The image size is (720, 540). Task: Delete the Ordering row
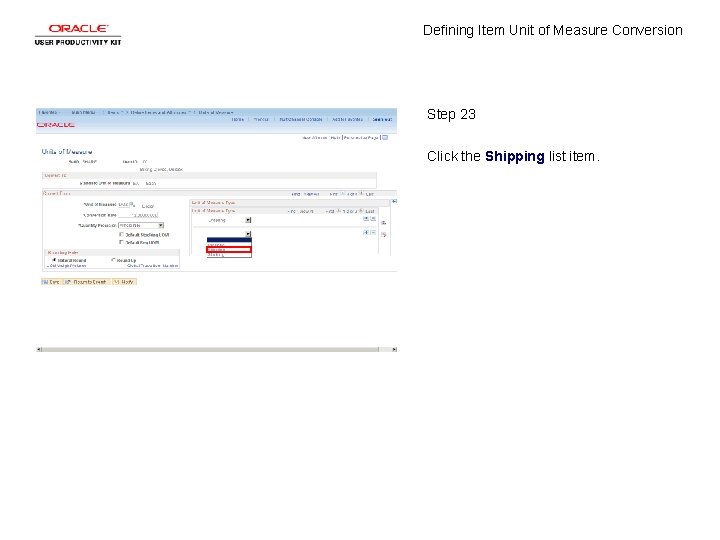373,219
